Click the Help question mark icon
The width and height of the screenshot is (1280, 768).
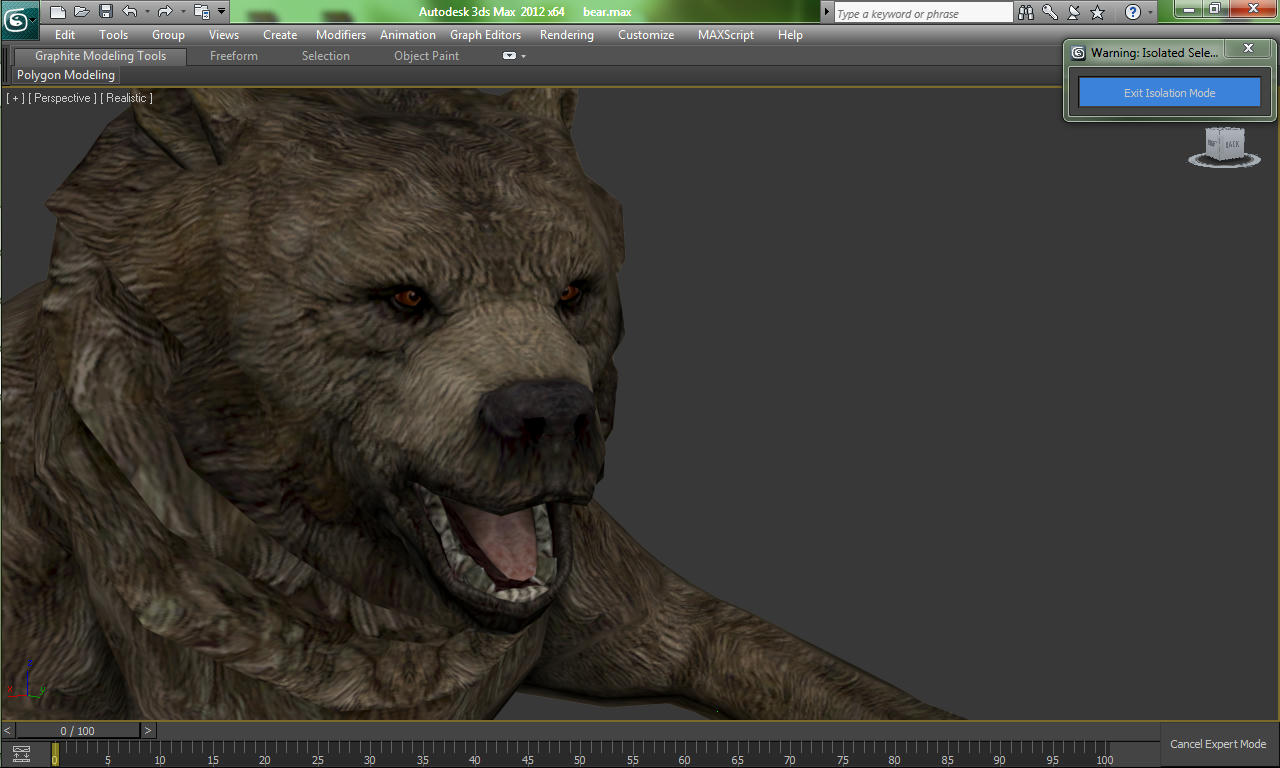pos(1132,12)
